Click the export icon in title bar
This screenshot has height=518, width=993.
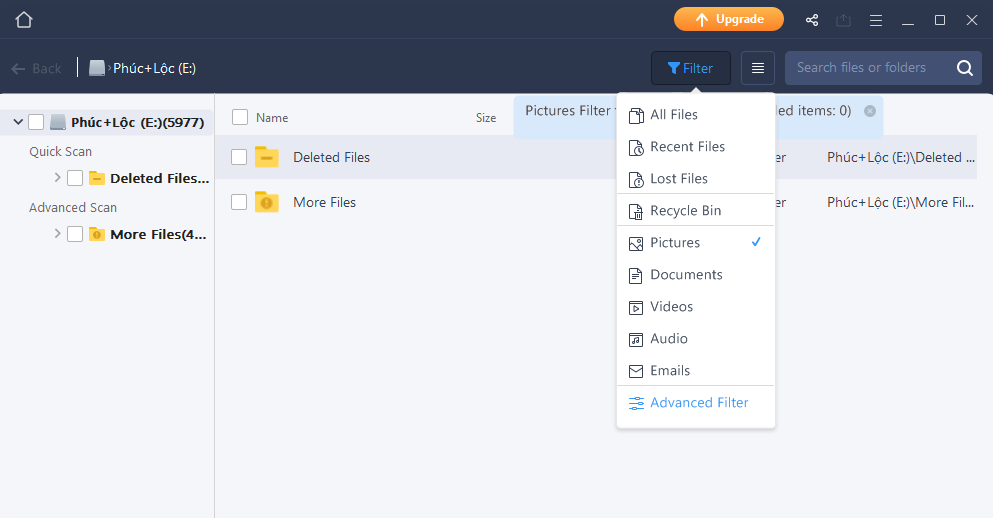[844, 20]
